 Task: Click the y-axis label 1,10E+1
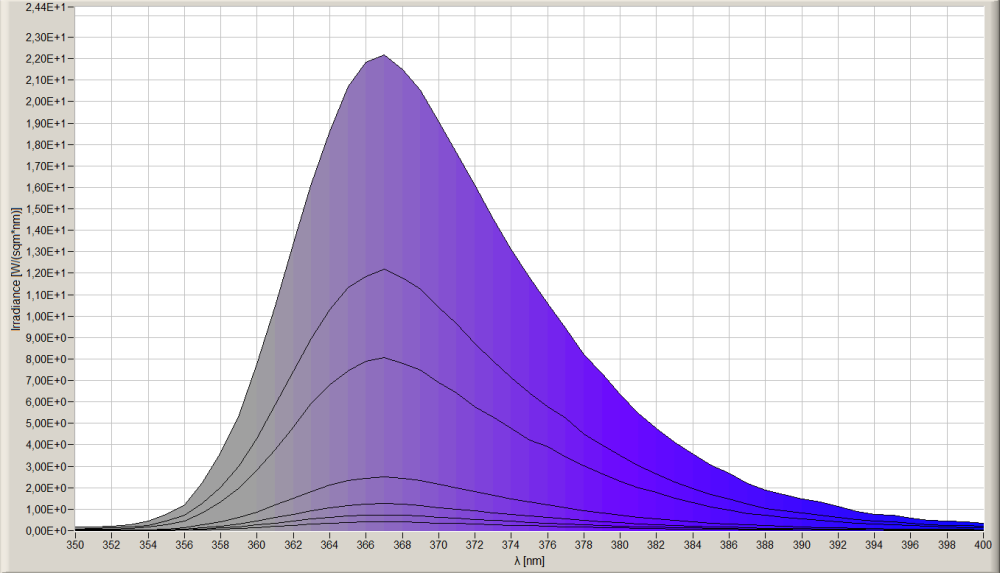pyautogui.click(x=44, y=295)
